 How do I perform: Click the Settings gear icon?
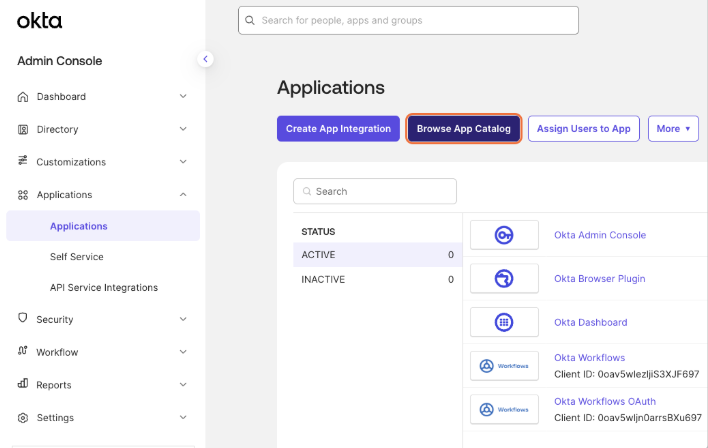pos(23,418)
